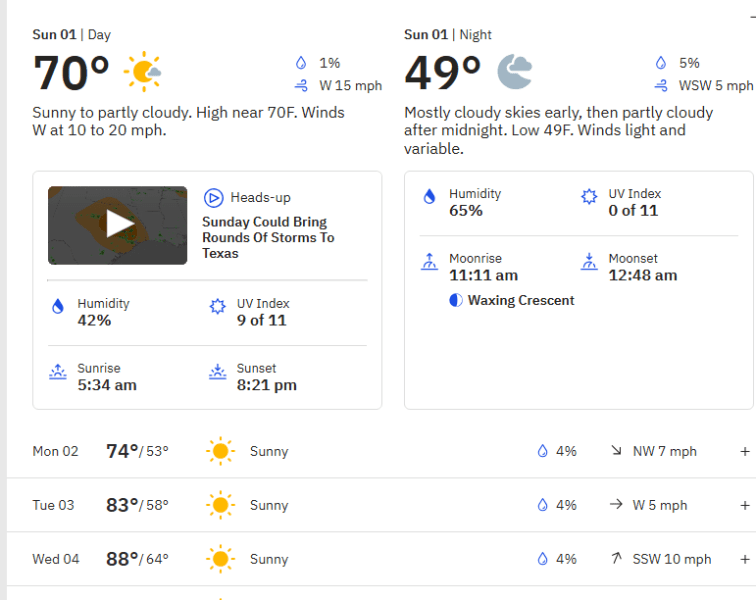Click the sunny icon for Mon 02

pos(220,451)
